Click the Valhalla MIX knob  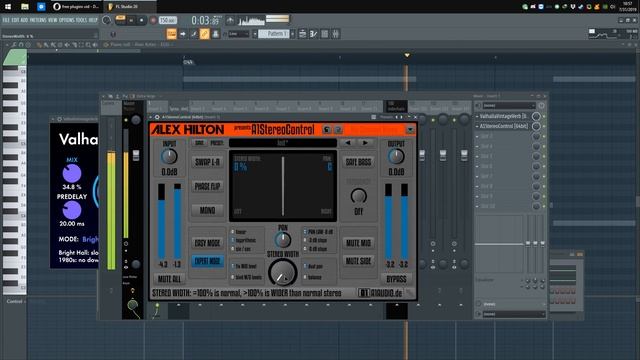point(72,173)
